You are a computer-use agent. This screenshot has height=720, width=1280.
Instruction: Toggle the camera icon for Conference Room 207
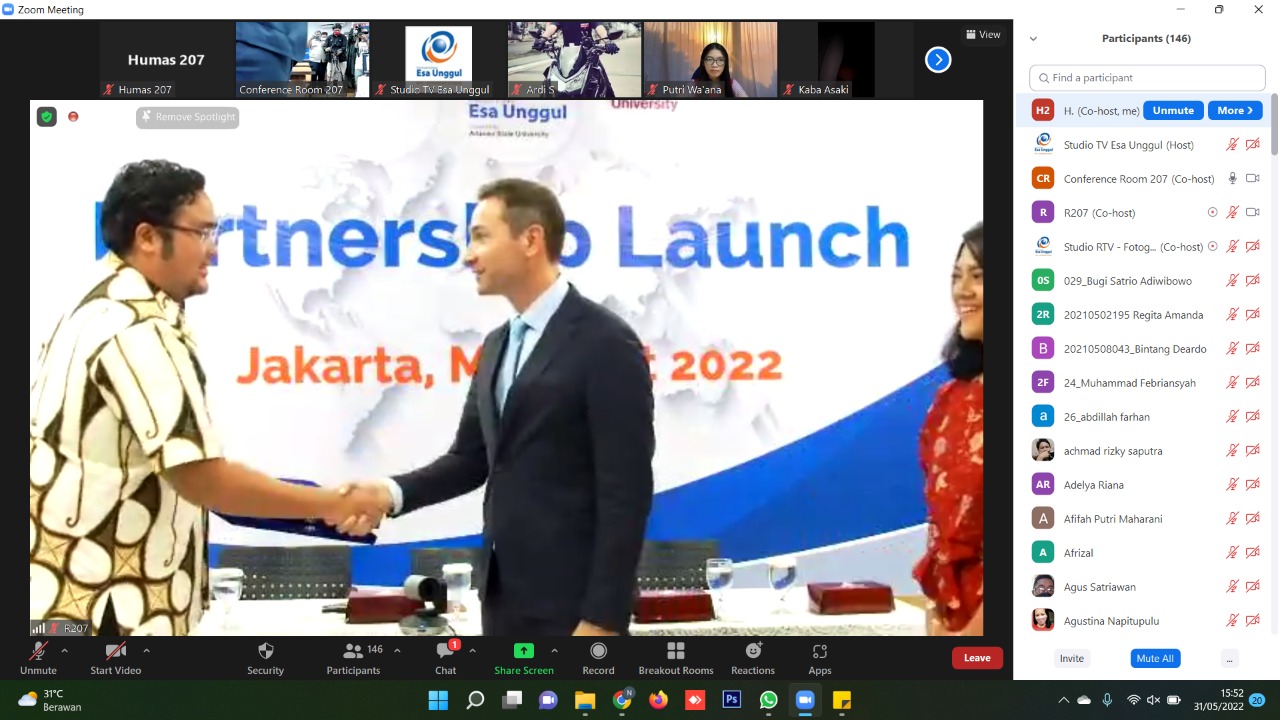tap(1252, 179)
